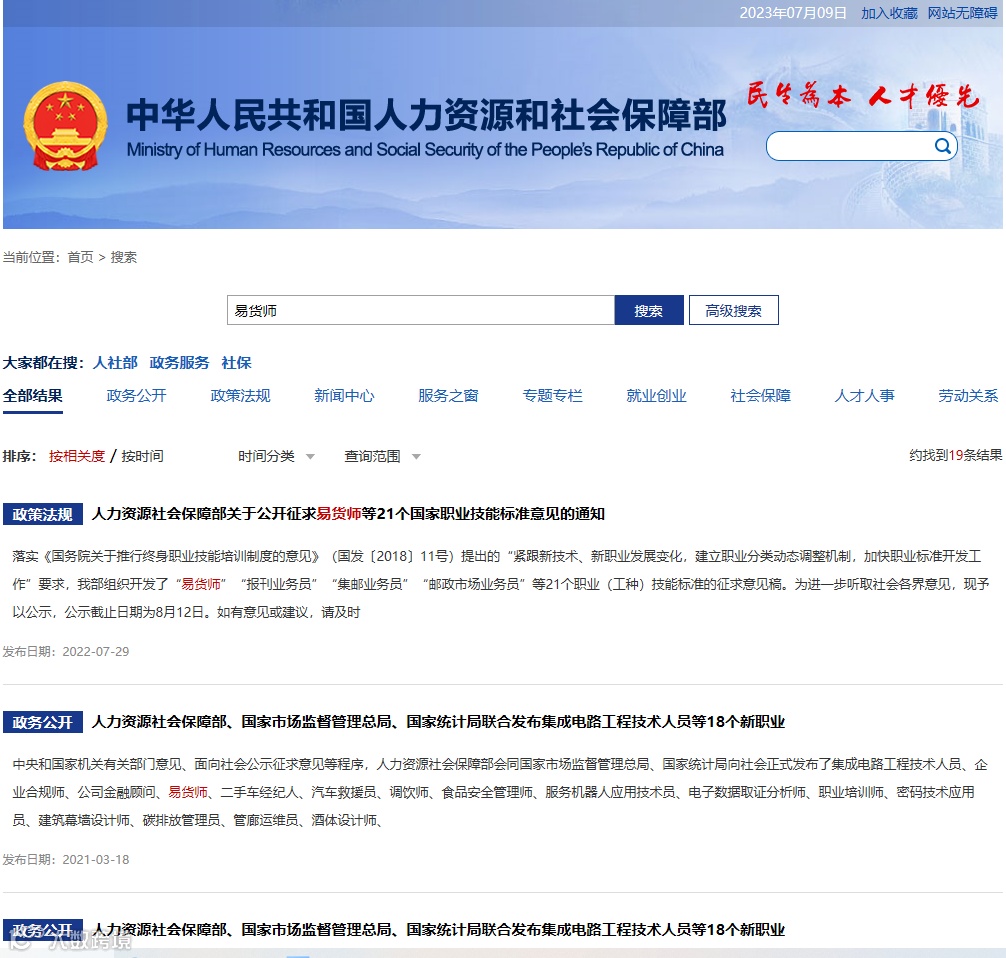Click the magnifier icon in header search
1006x958 pixels.
(x=942, y=146)
